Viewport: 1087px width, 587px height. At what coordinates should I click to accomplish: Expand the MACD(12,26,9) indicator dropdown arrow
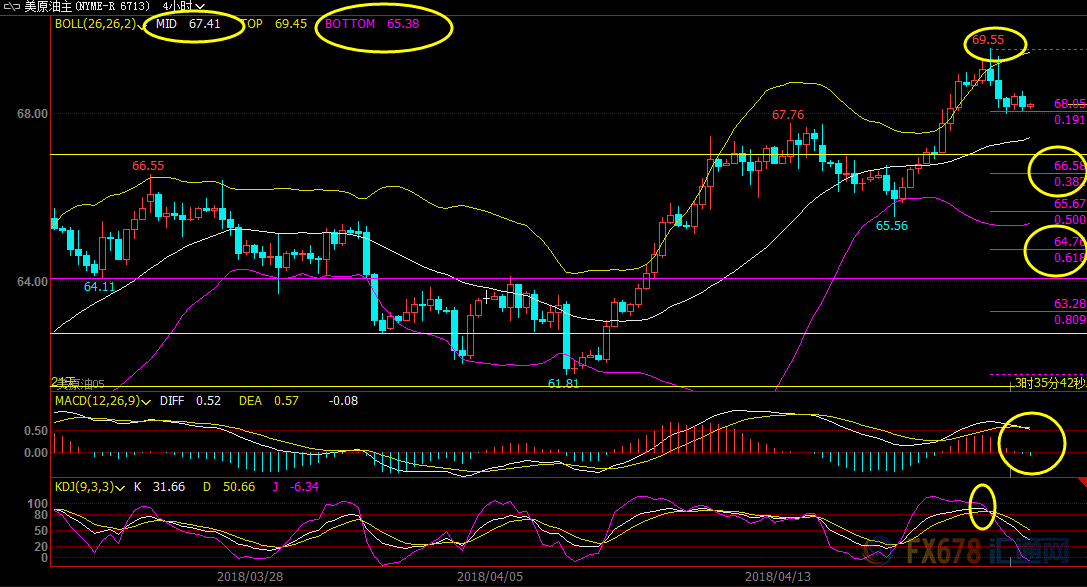pyautogui.click(x=147, y=401)
